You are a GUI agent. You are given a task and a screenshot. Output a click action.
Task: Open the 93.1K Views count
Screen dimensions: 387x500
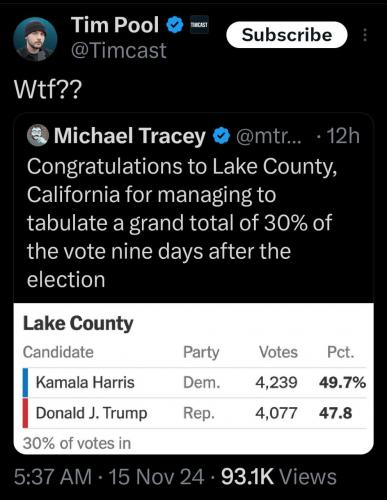[279, 477]
